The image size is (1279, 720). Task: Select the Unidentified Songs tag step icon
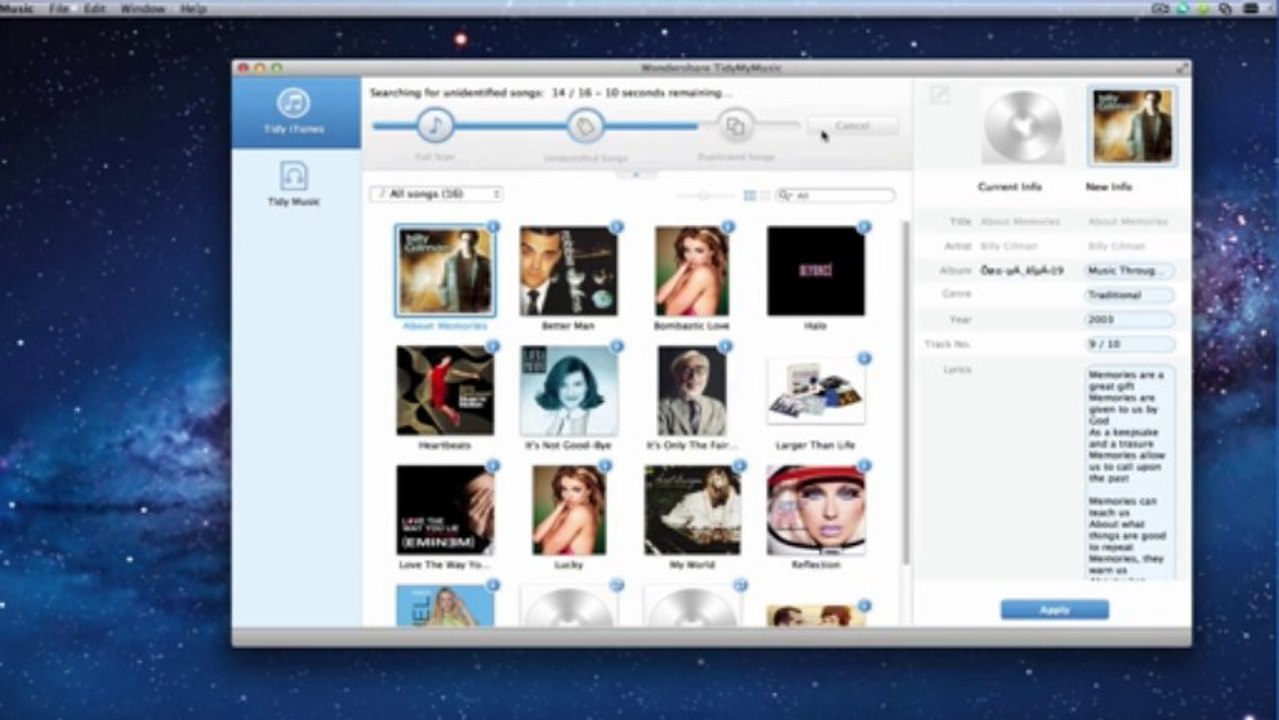[x=586, y=125]
